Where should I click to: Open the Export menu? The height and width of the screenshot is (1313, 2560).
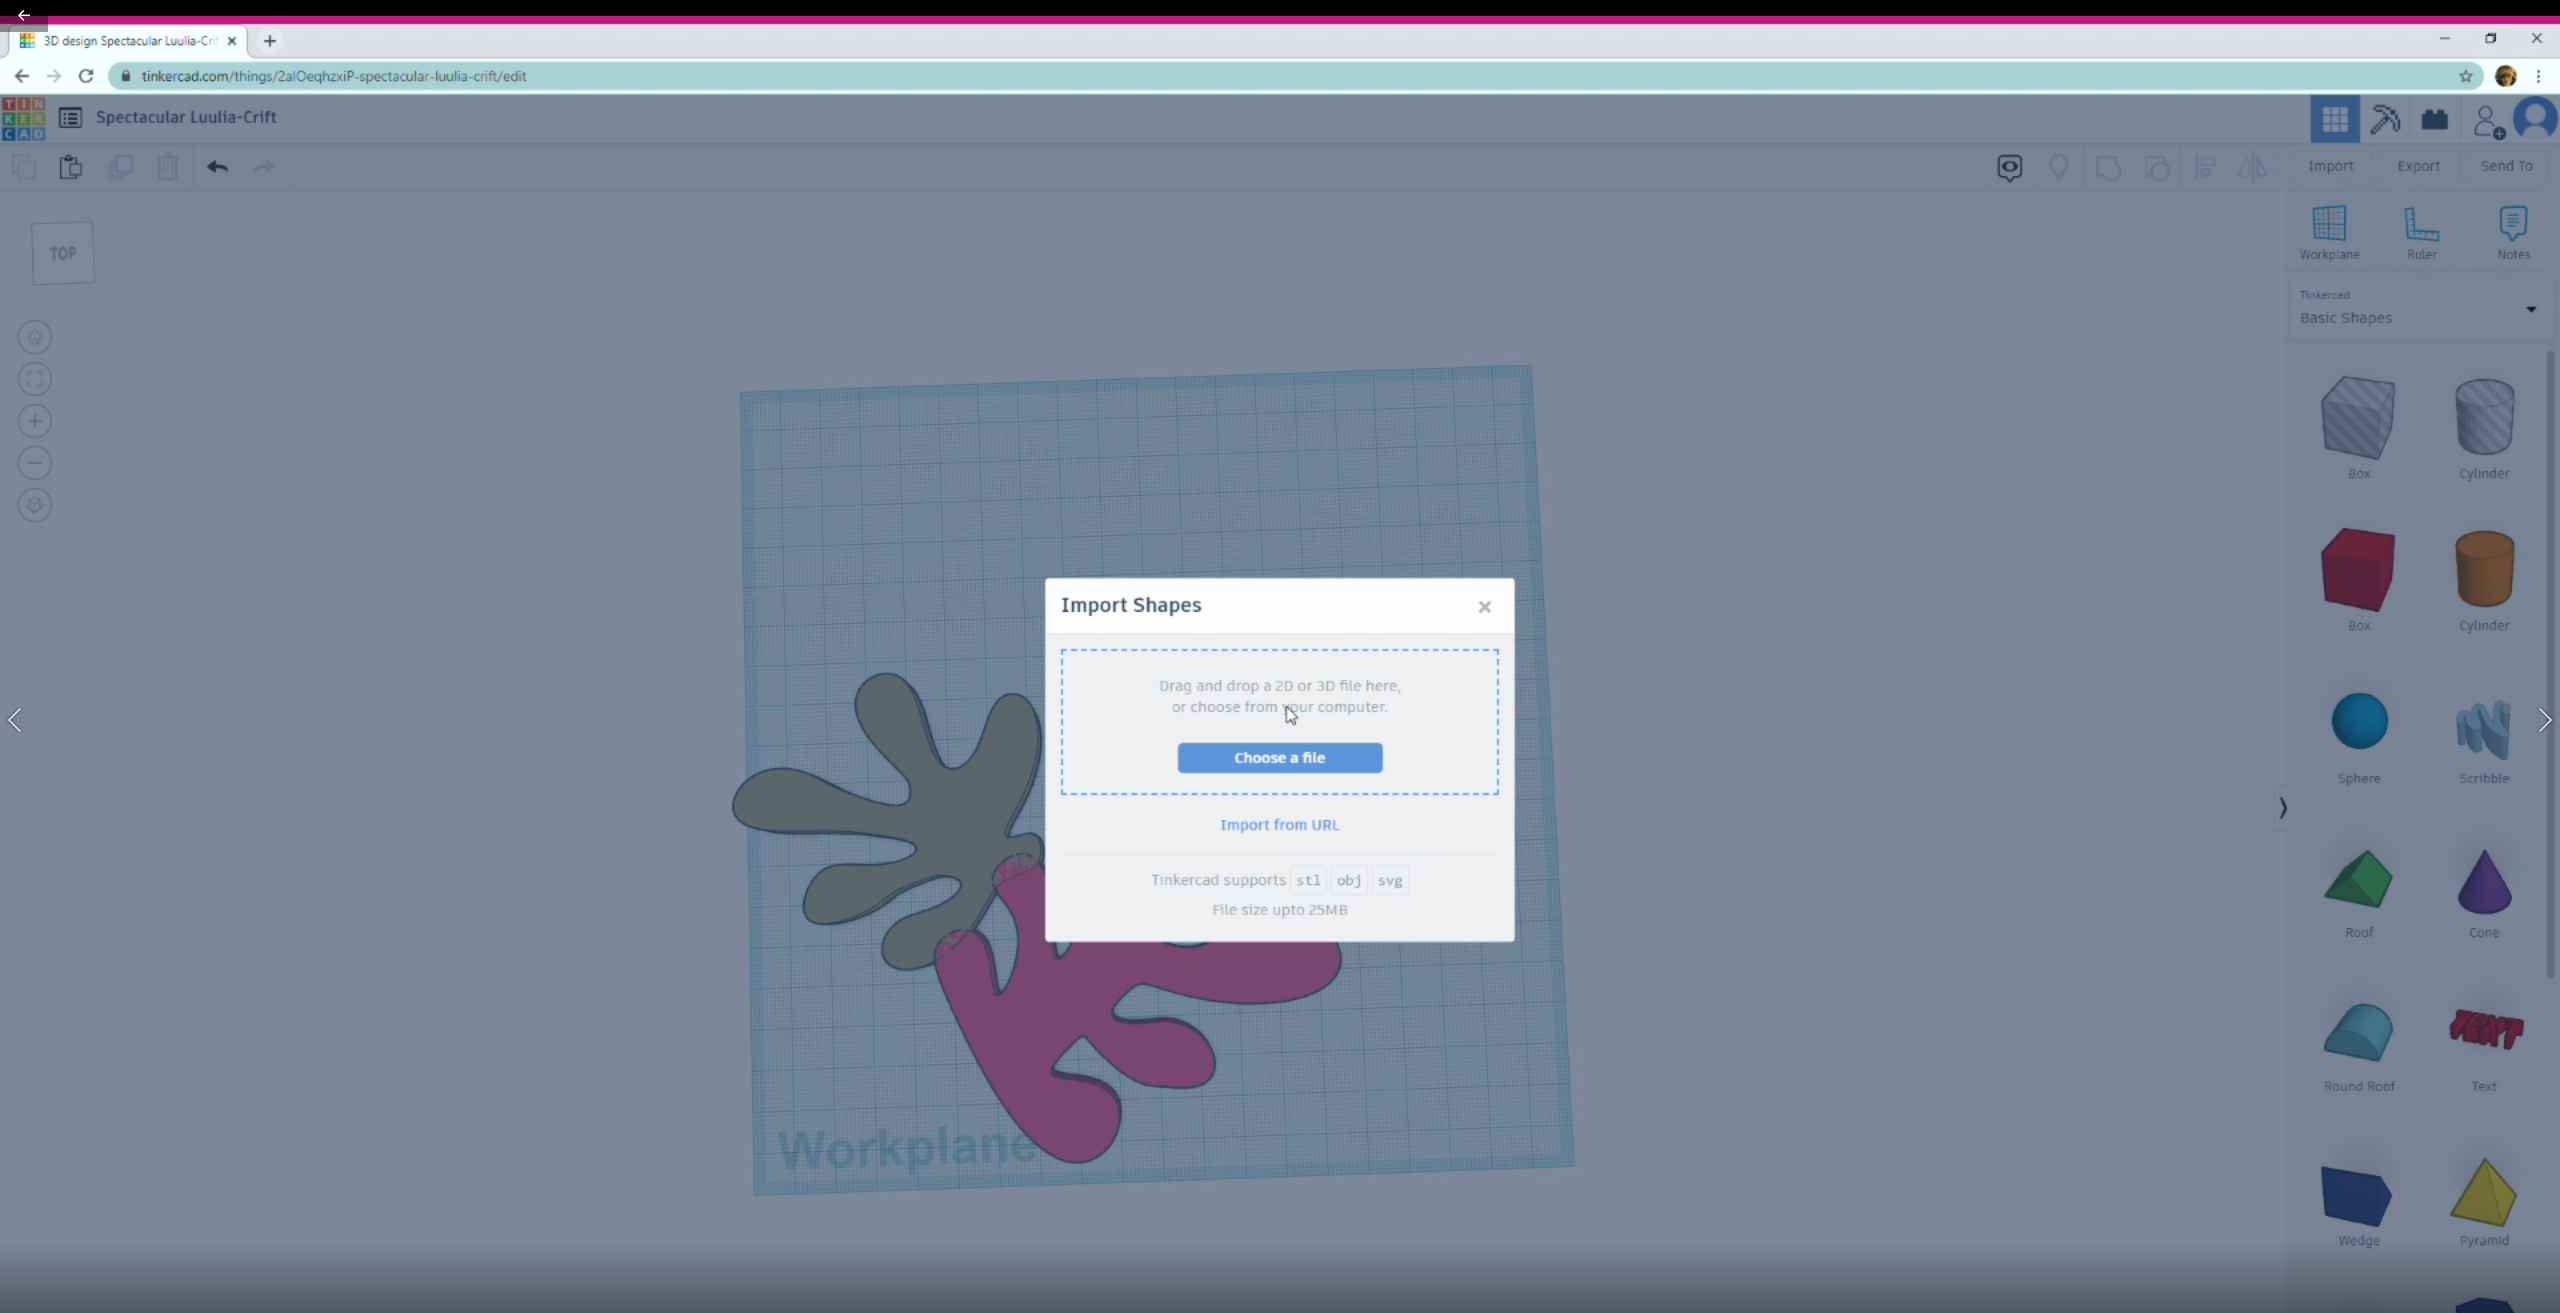[2417, 166]
